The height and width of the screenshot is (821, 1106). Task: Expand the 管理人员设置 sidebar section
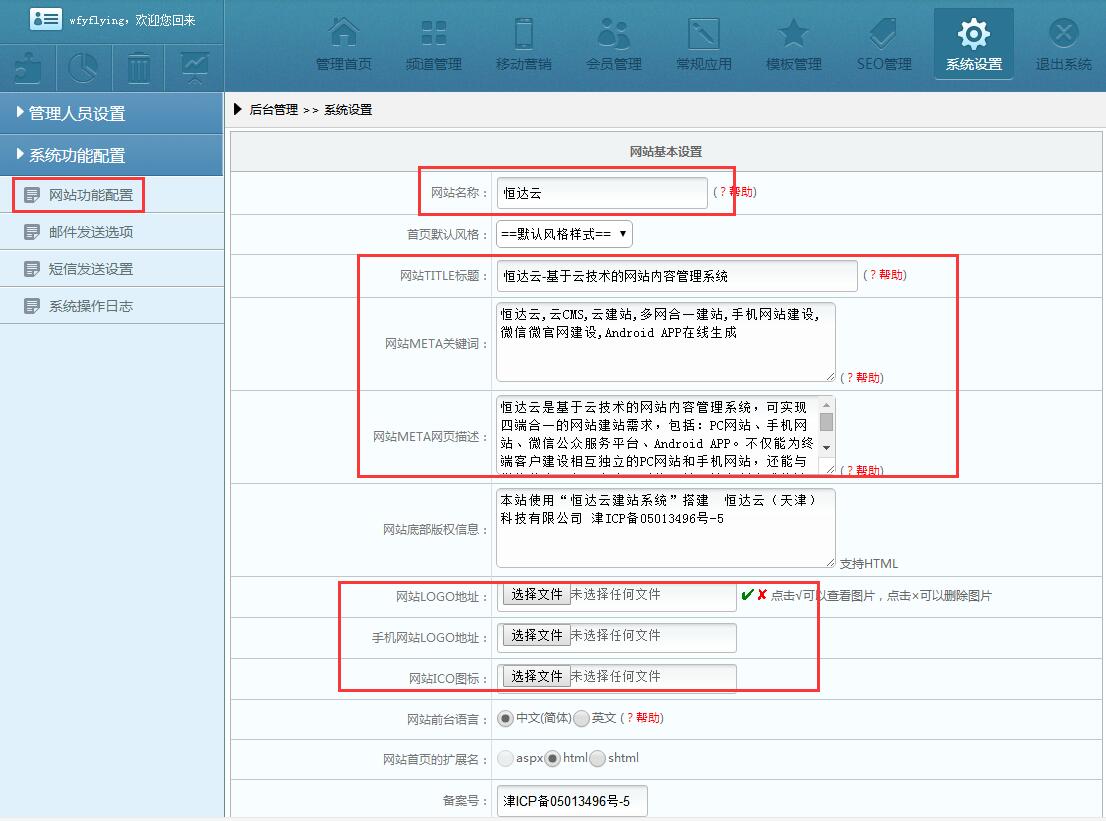[x=112, y=114]
